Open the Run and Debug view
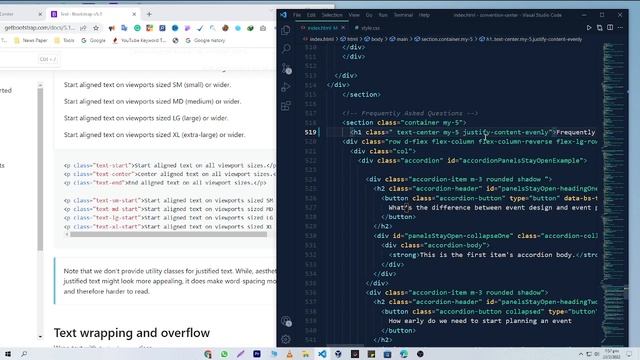 [x=286, y=87]
